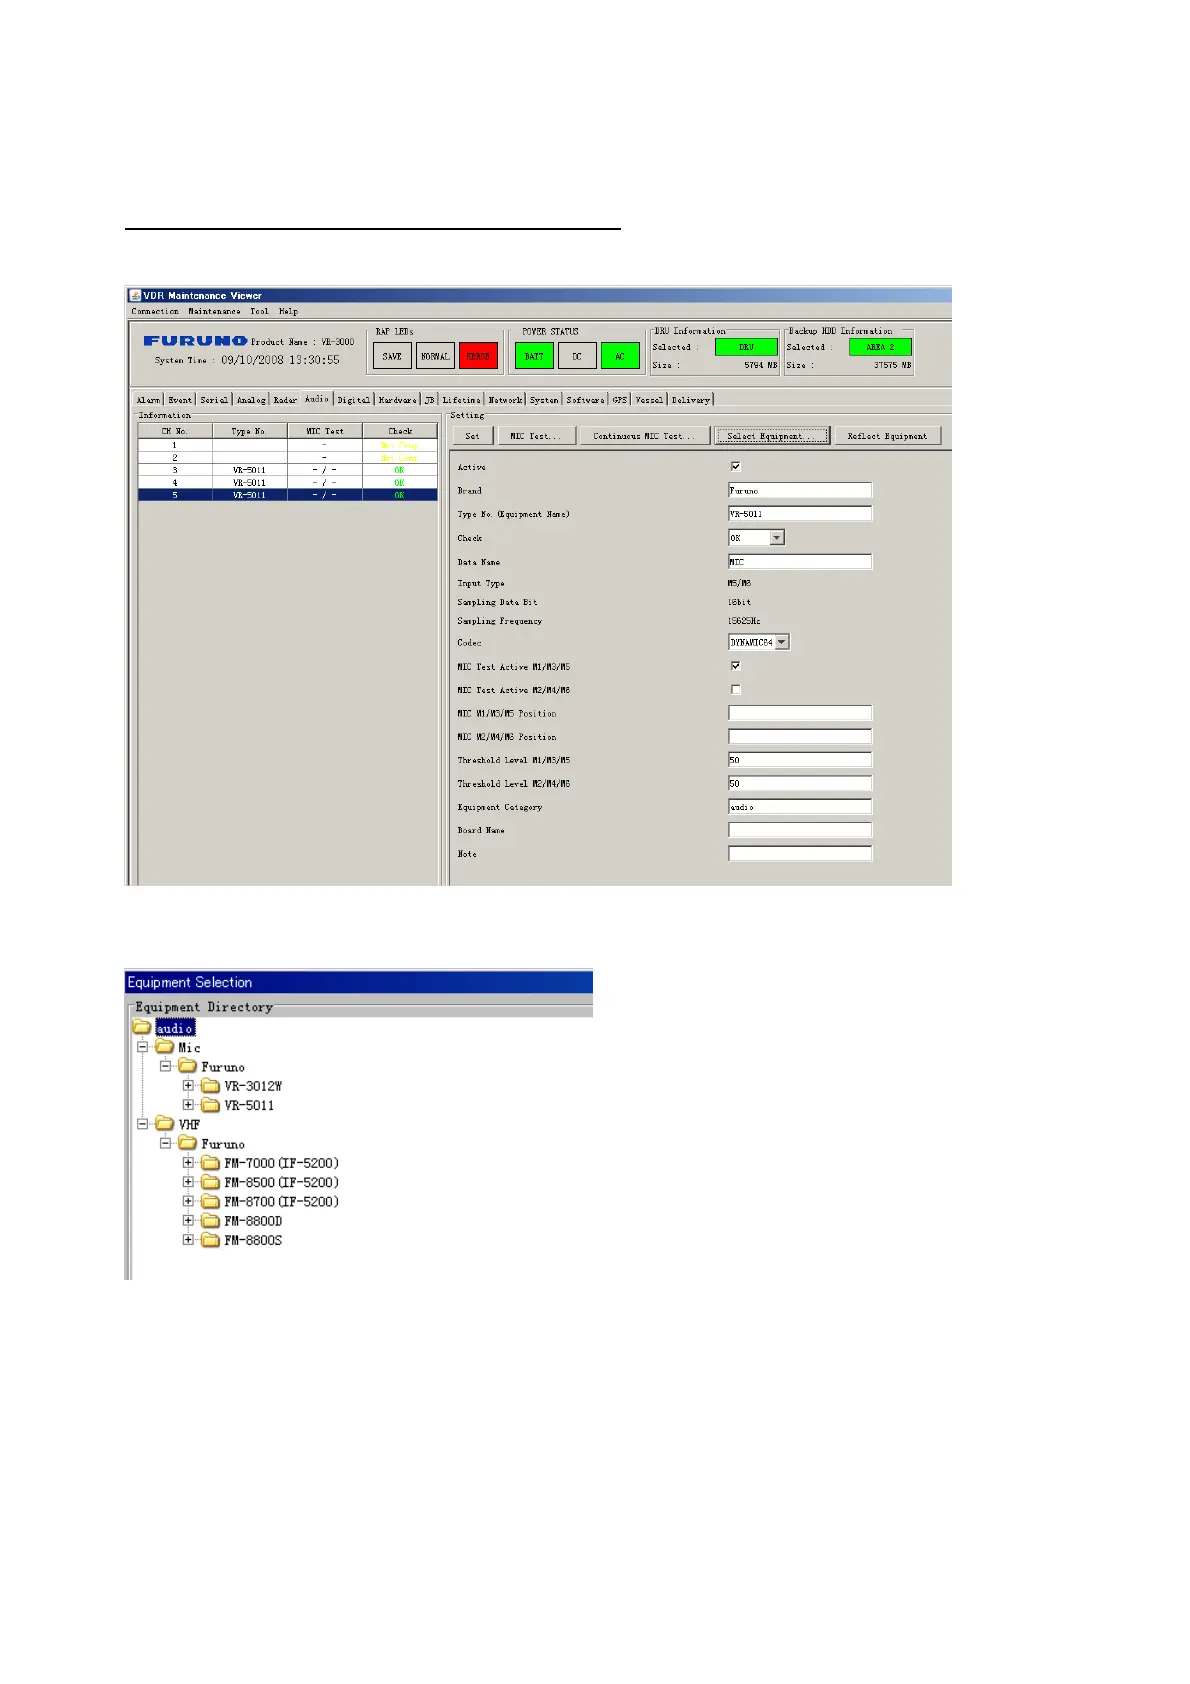Open the Maintenance menu

coord(214,311)
